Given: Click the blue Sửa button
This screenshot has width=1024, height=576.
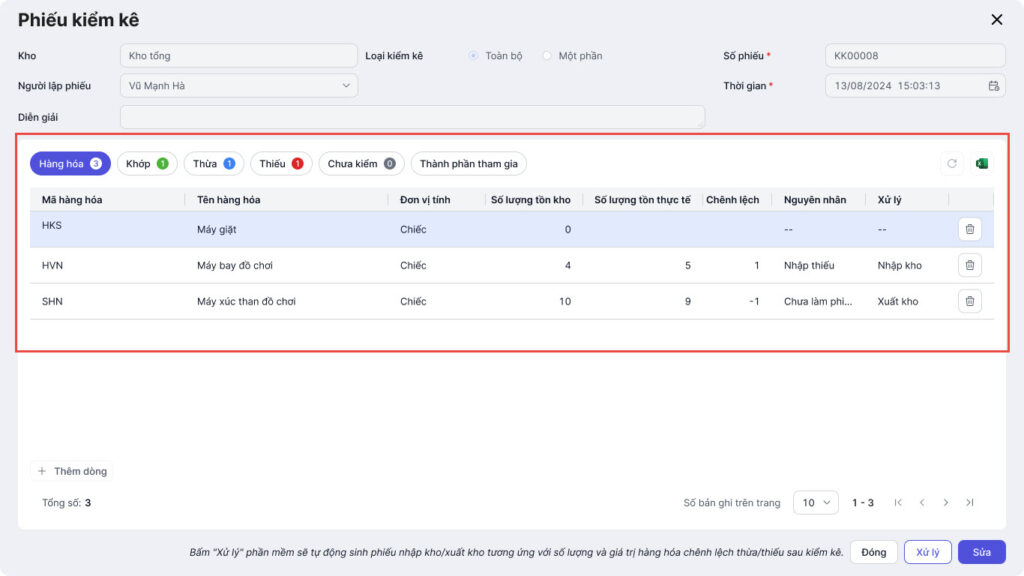Looking at the screenshot, I should 981,552.
